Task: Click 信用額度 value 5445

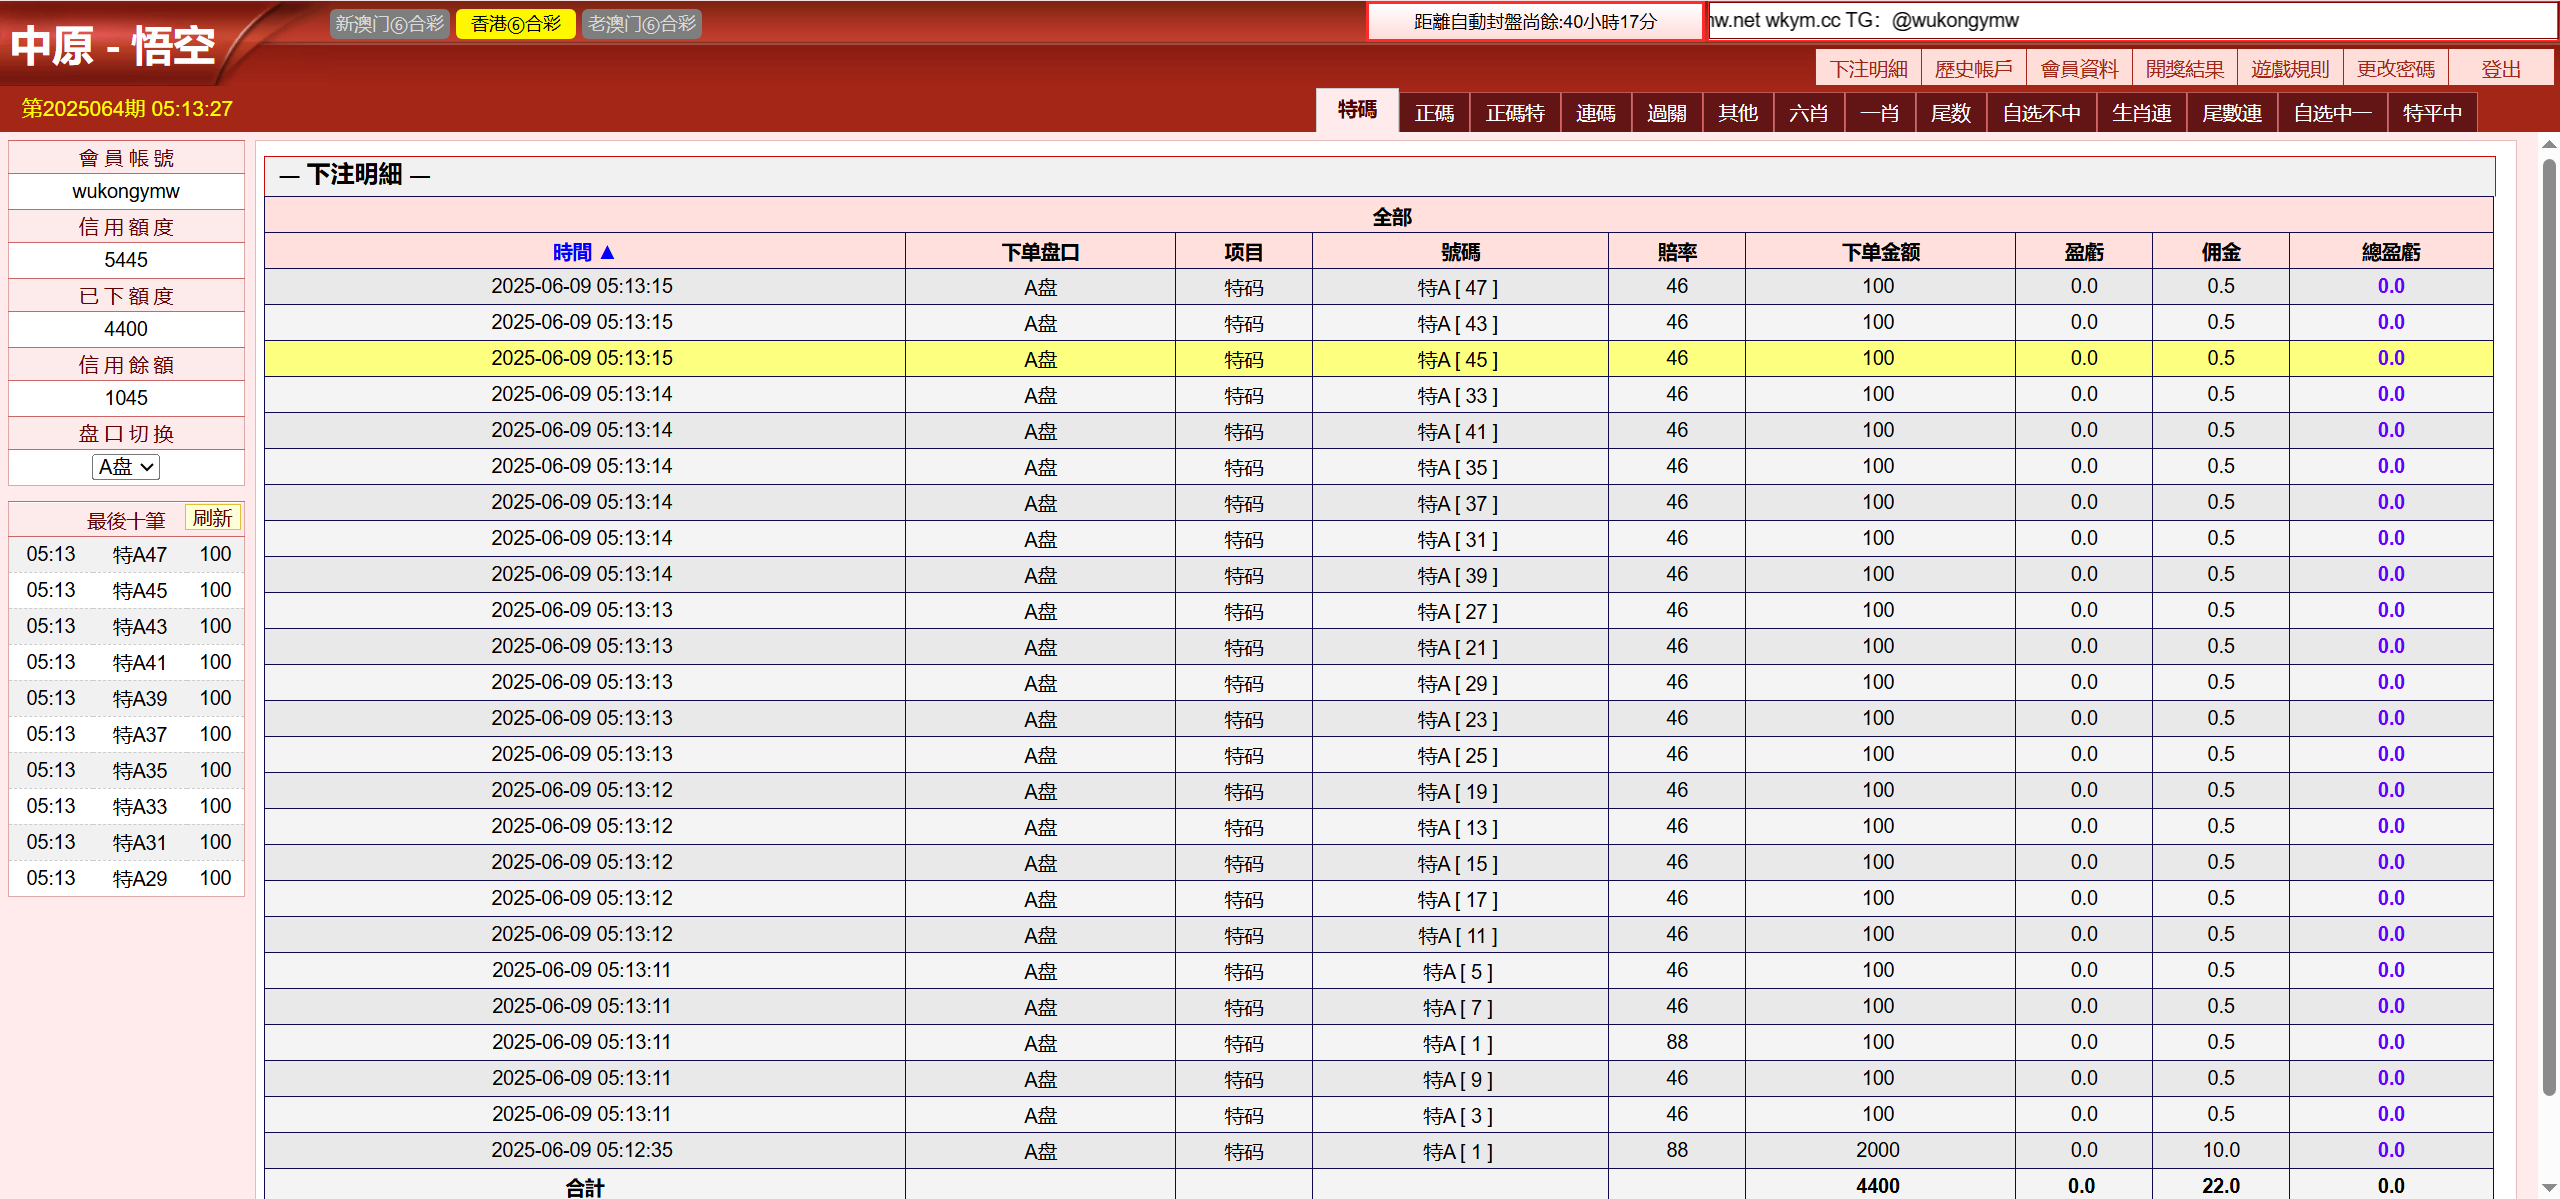Action: pyautogui.click(x=126, y=260)
